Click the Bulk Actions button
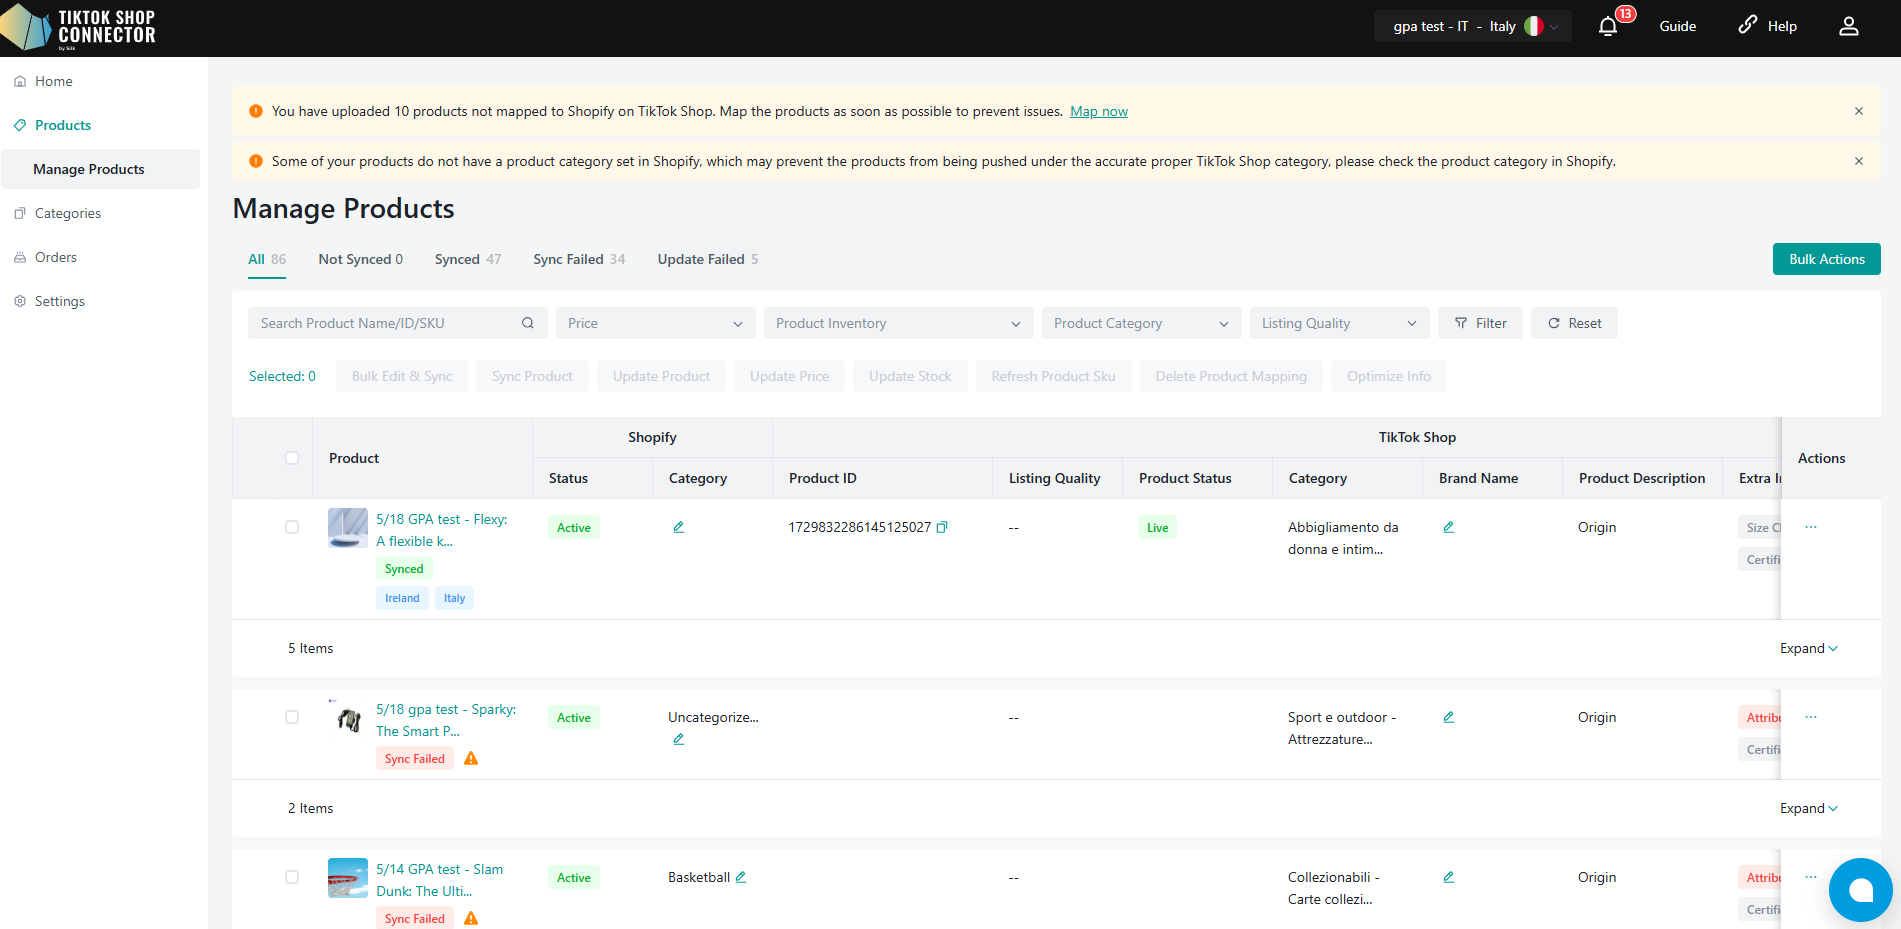The height and width of the screenshot is (929, 1901). (x=1827, y=259)
